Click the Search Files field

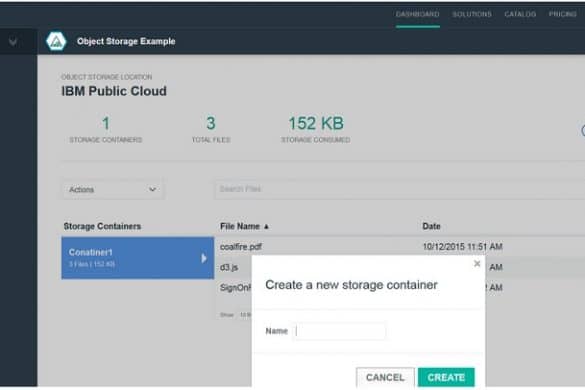(400, 189)
